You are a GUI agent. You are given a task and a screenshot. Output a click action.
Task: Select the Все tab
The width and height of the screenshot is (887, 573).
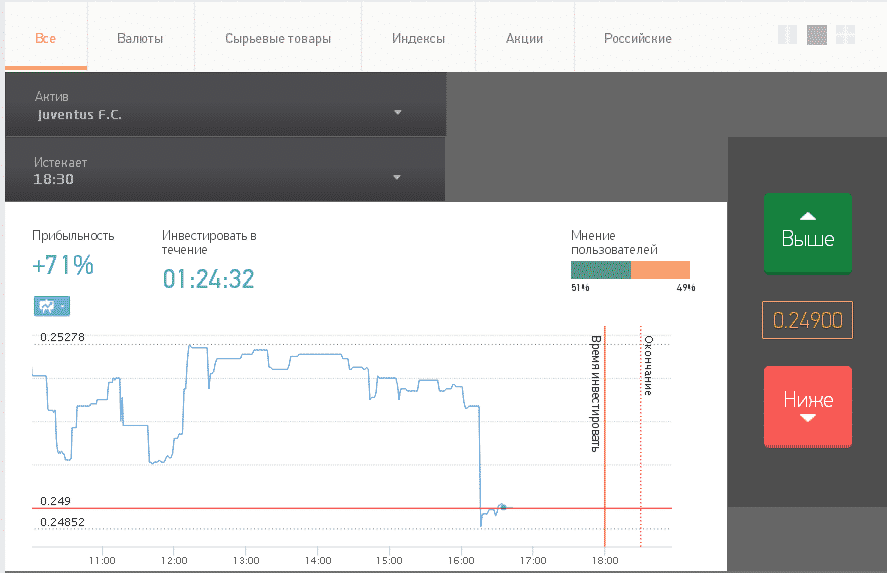tap(46, 38)
